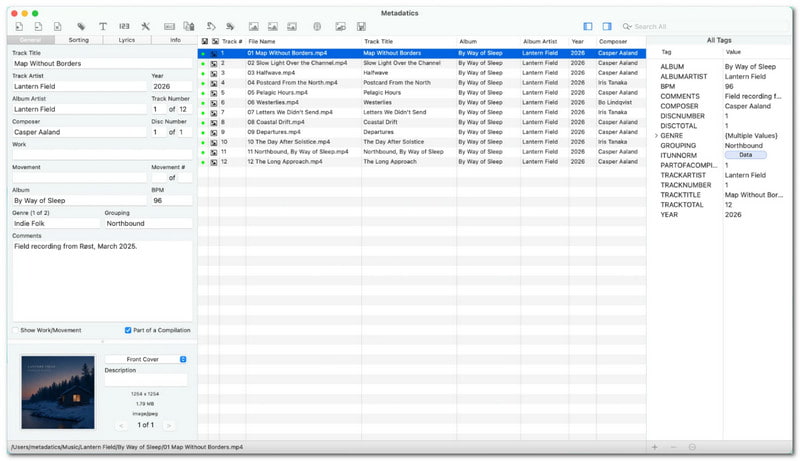Click green status dot for Coastal Drift row
Screen dimensions: 800x461
coord(203,123)
